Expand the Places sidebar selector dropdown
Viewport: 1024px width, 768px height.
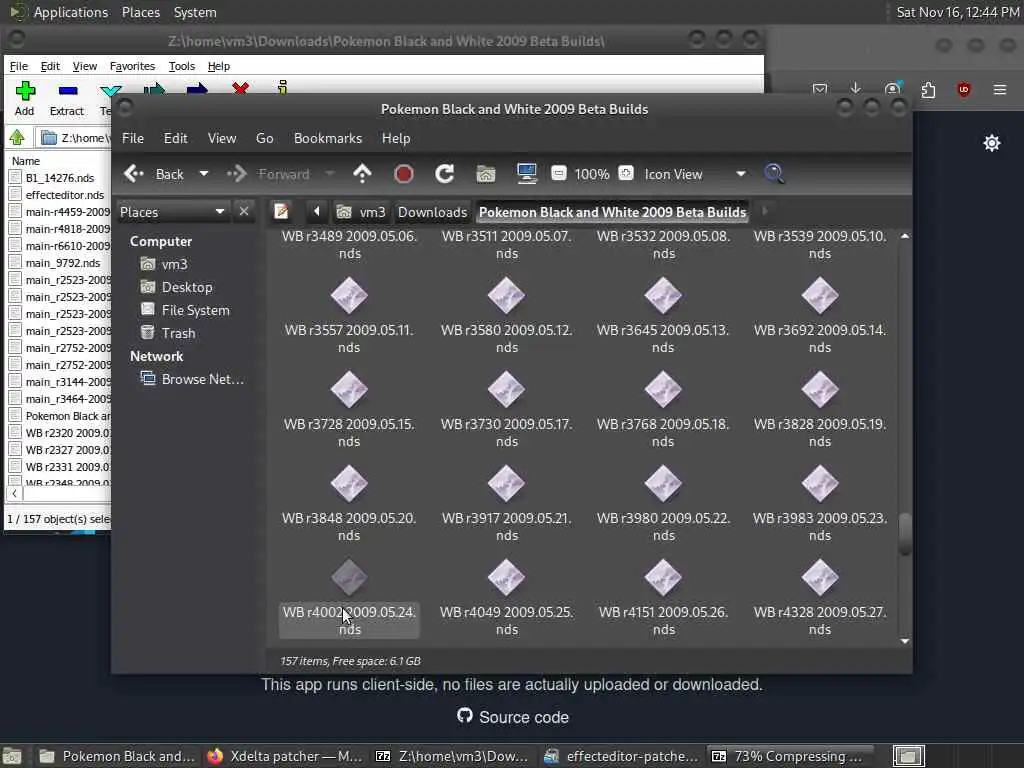tap(173, 212)
